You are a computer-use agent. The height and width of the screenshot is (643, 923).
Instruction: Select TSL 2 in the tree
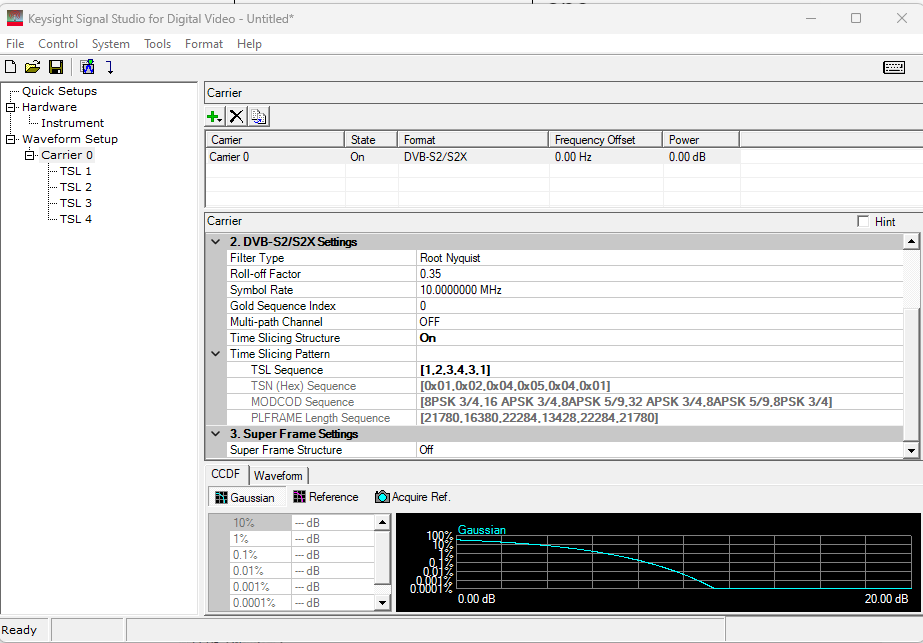click(x=76, y=187)
